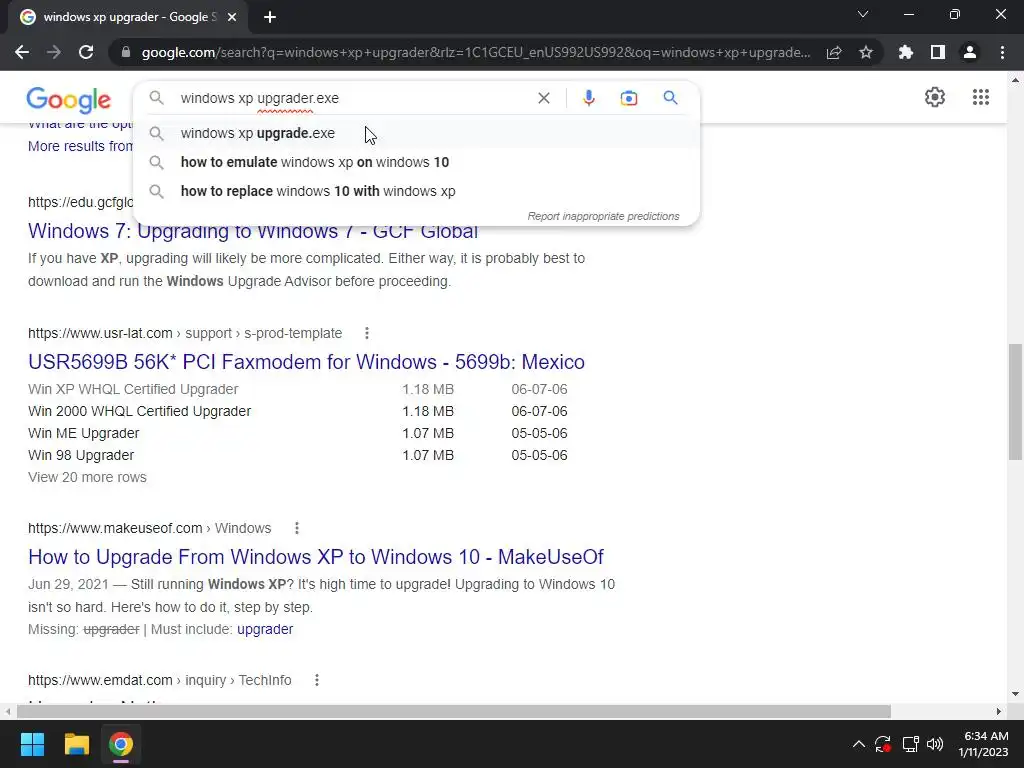Click the Google logo

(69, 100)
